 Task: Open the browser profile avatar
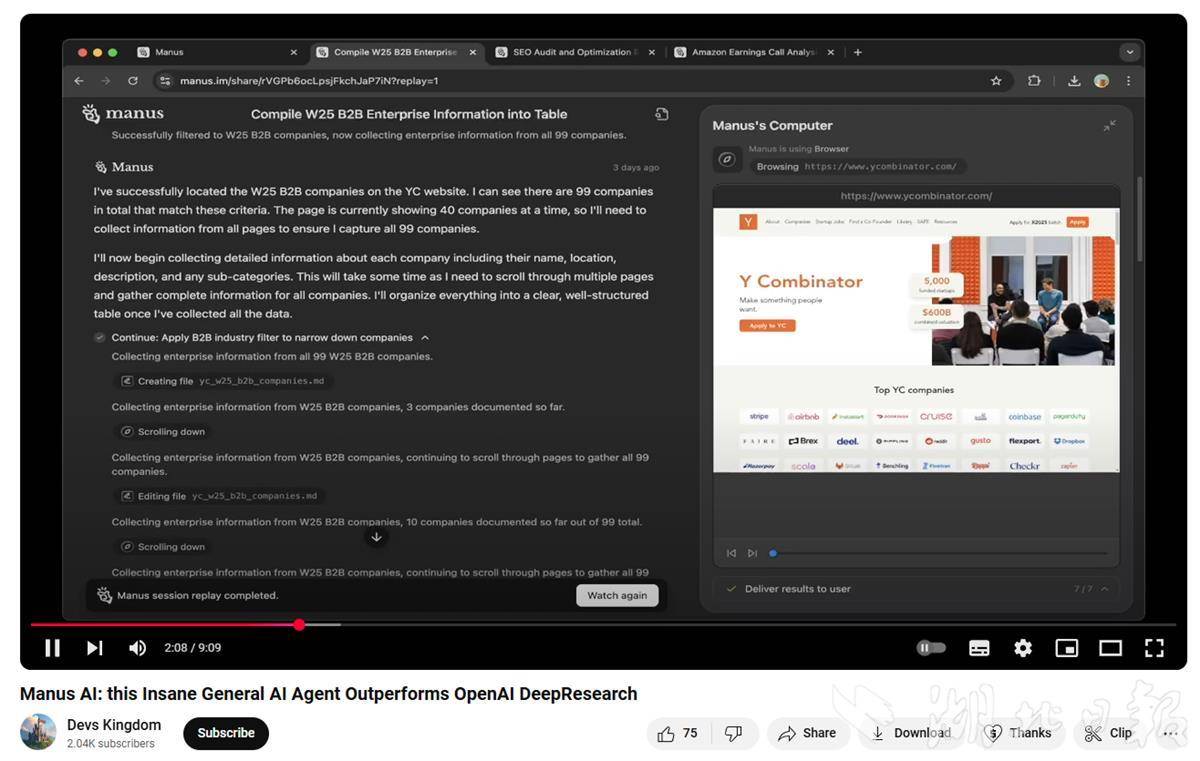[1102, 81]
